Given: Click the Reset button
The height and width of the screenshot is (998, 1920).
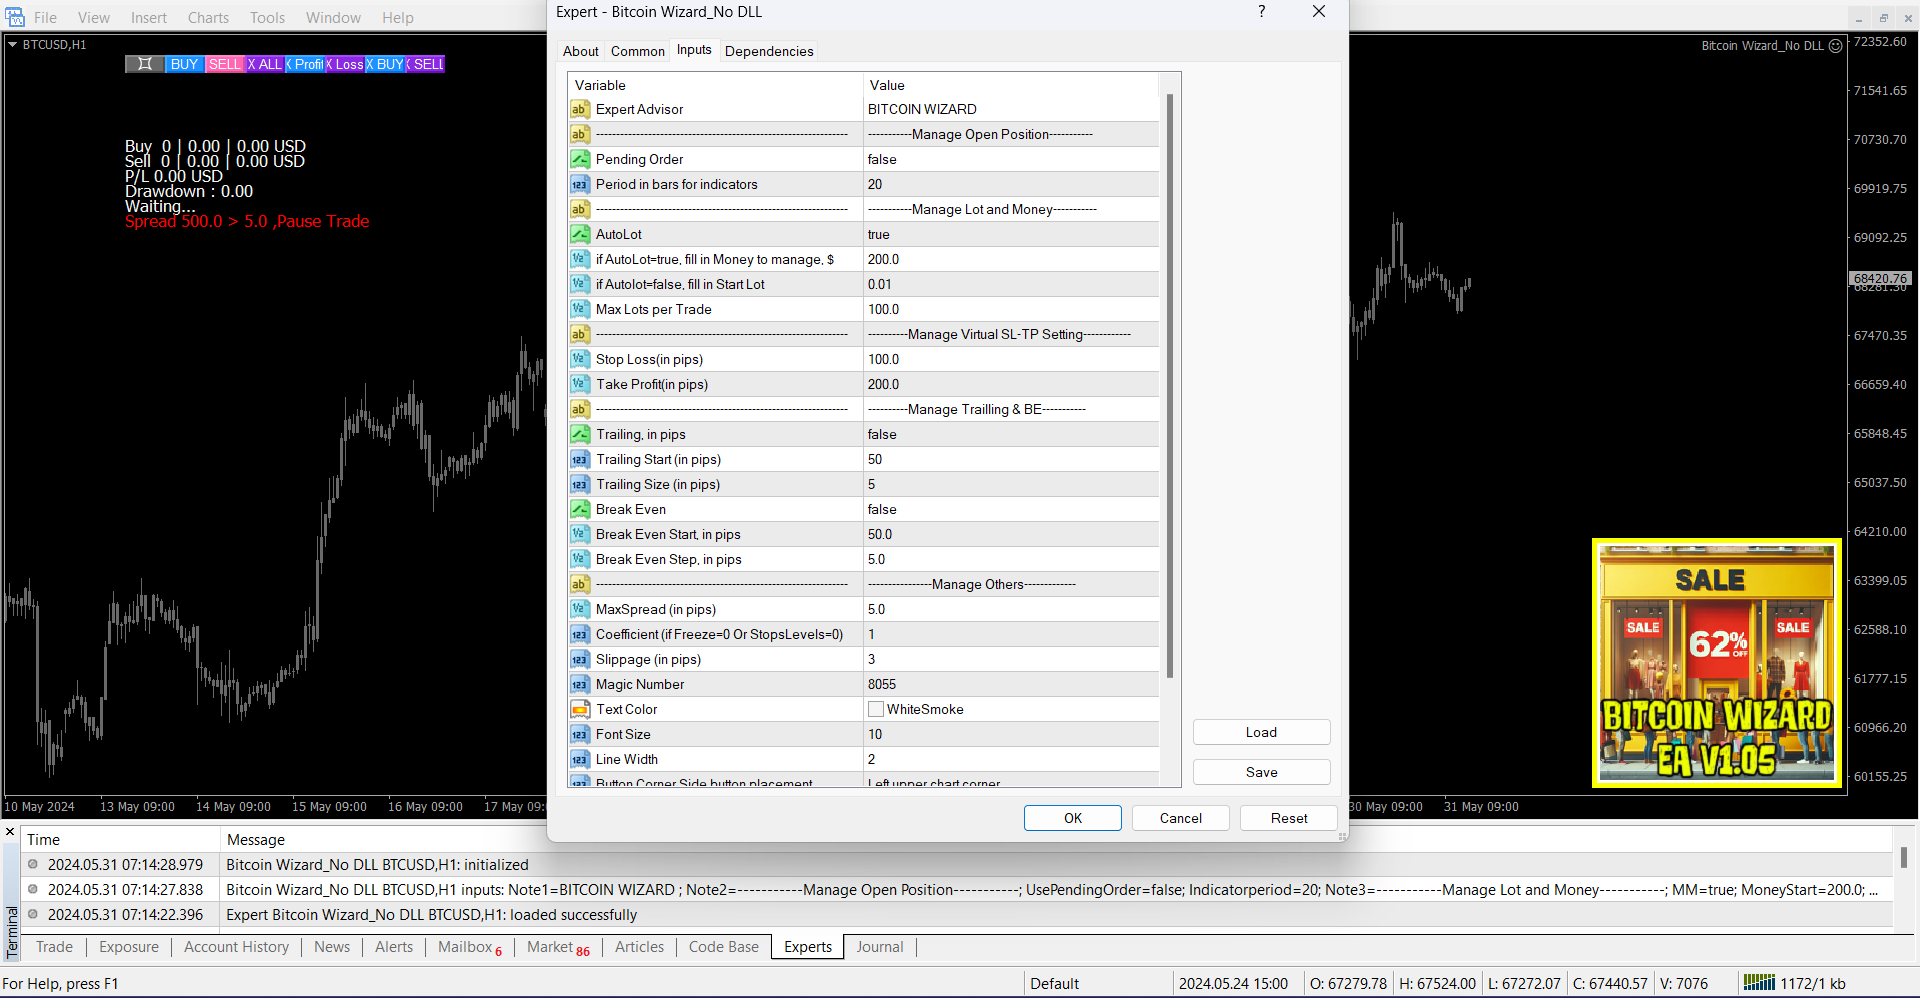Looking at the screenshot, I should 1289,818.
